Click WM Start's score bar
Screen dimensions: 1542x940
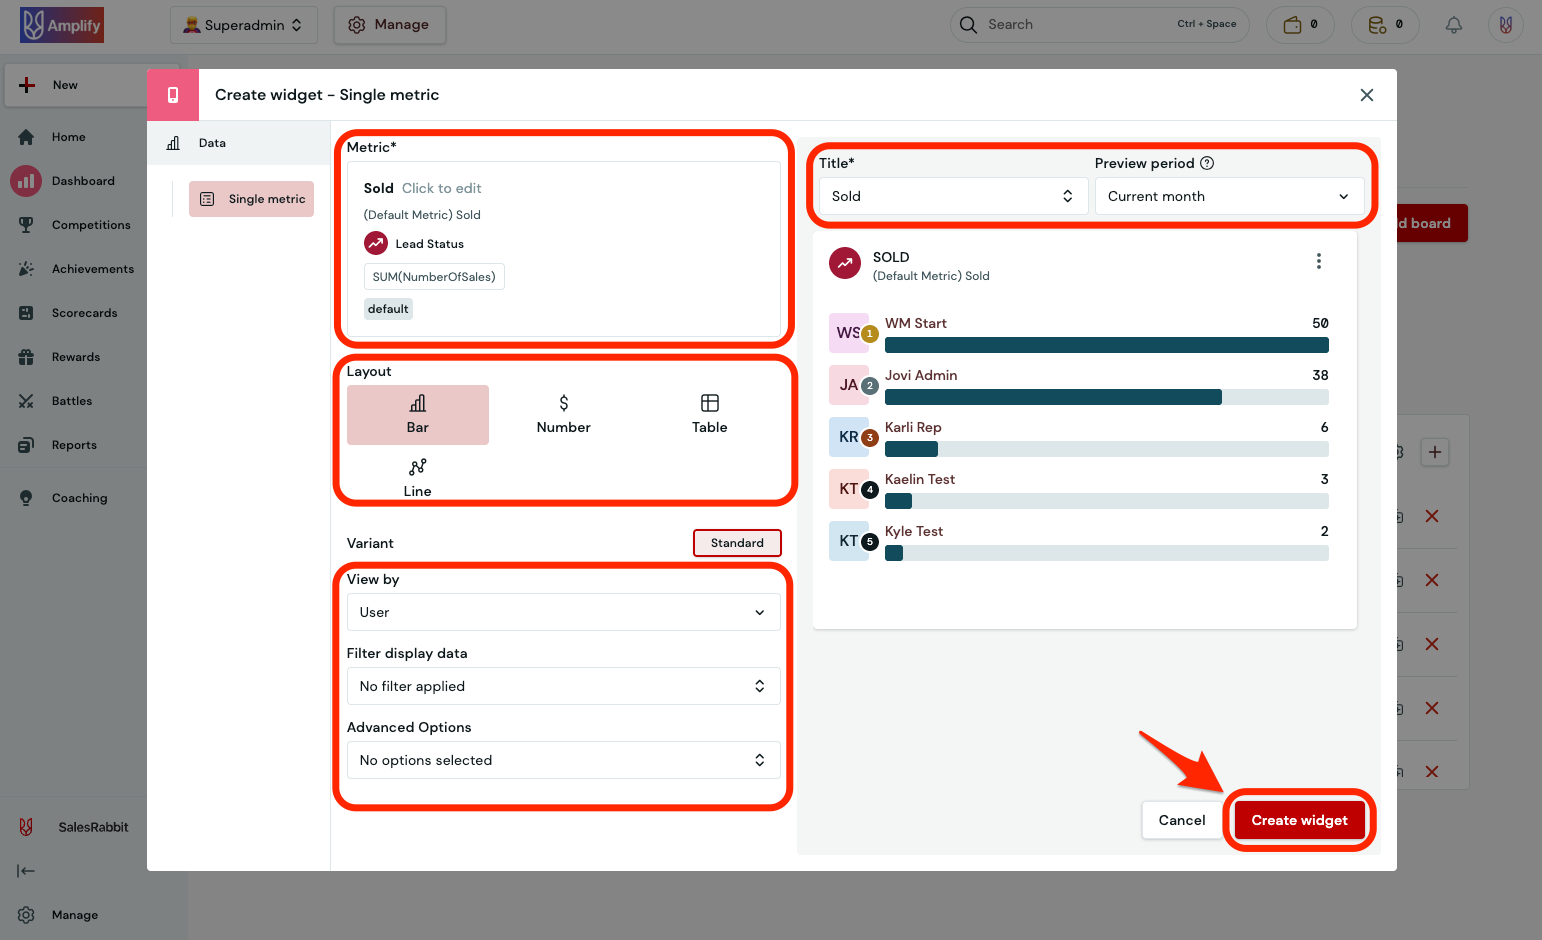tap(1106, 344)
